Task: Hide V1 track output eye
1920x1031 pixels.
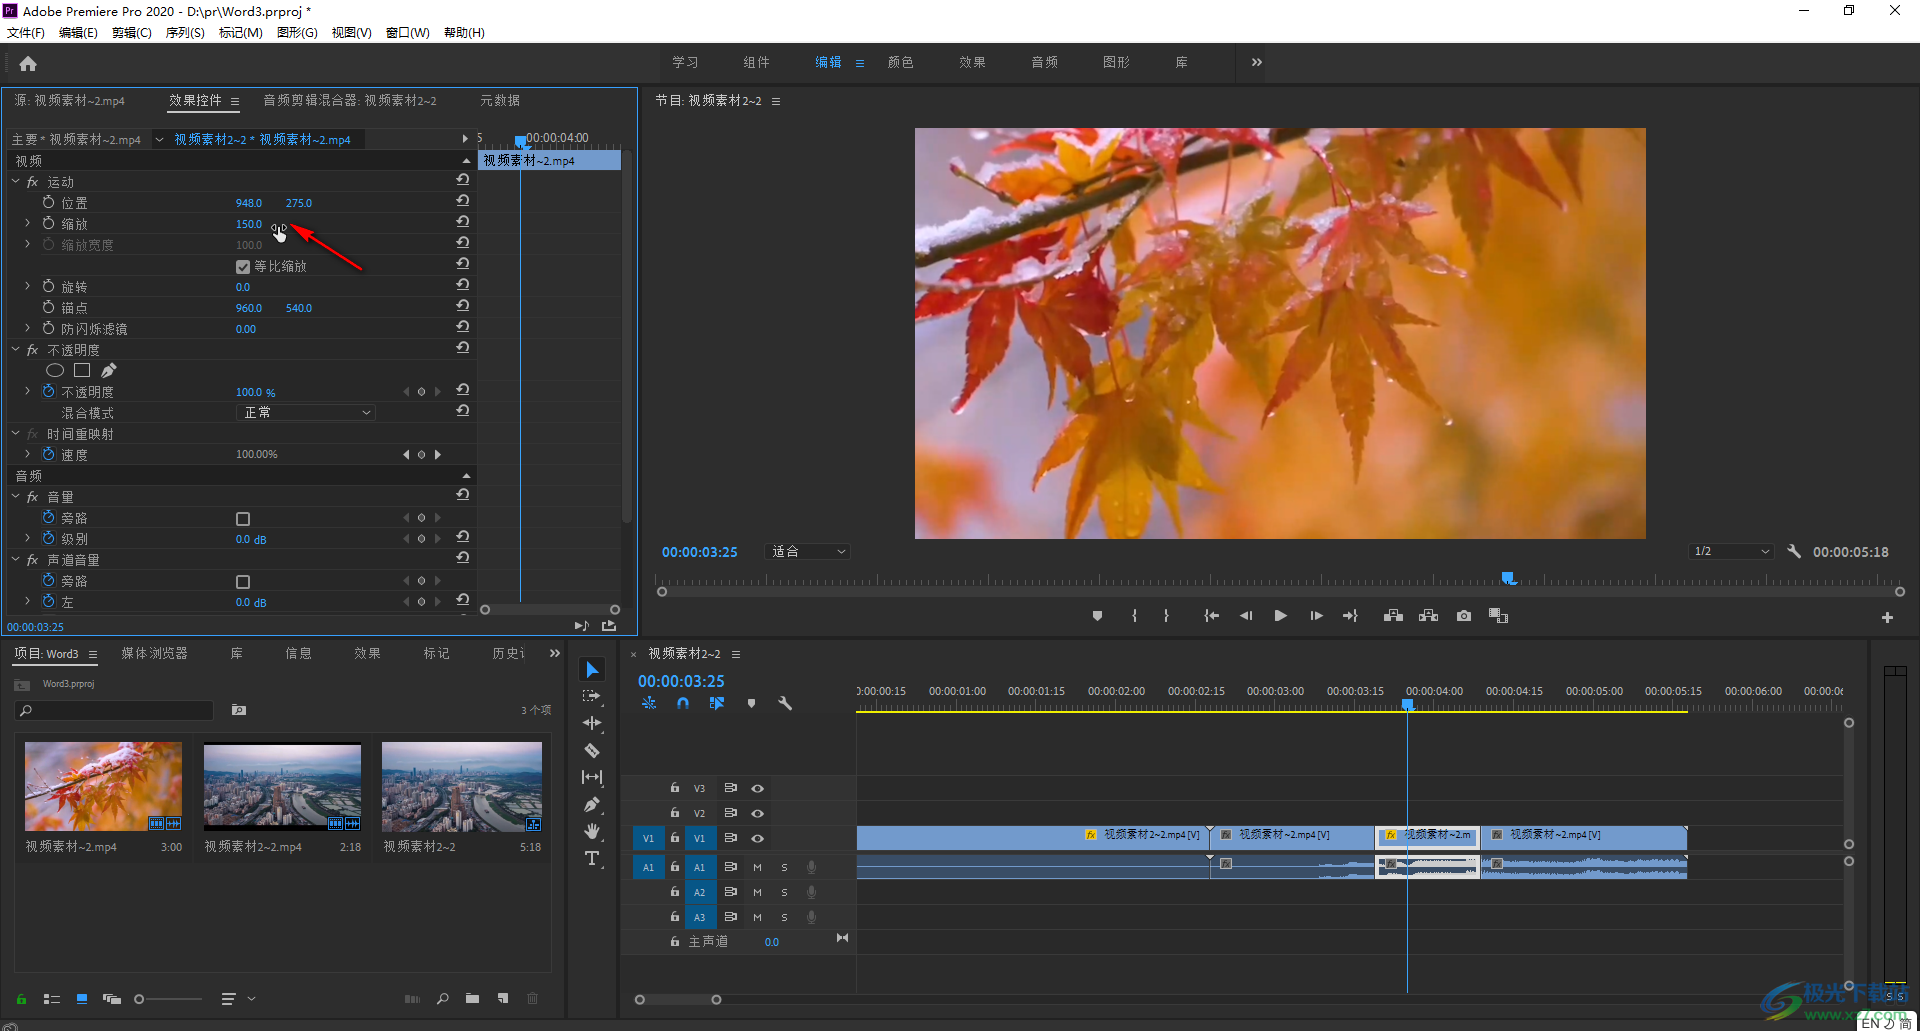Action: (x=757, y=838)
